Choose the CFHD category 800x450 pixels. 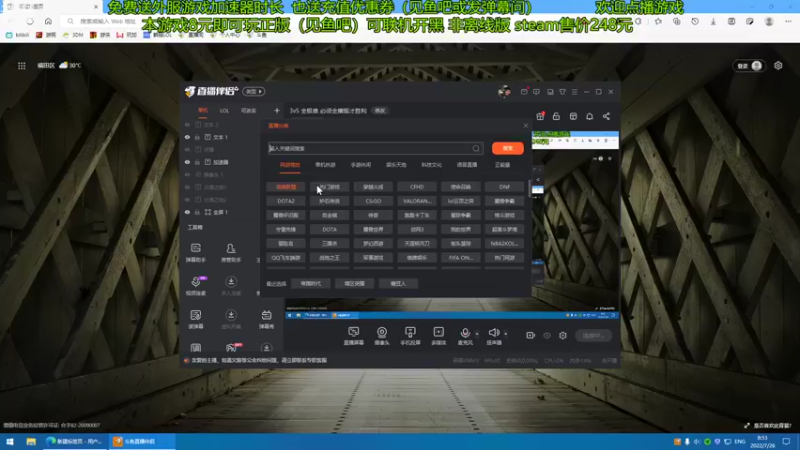click(417, 187)
